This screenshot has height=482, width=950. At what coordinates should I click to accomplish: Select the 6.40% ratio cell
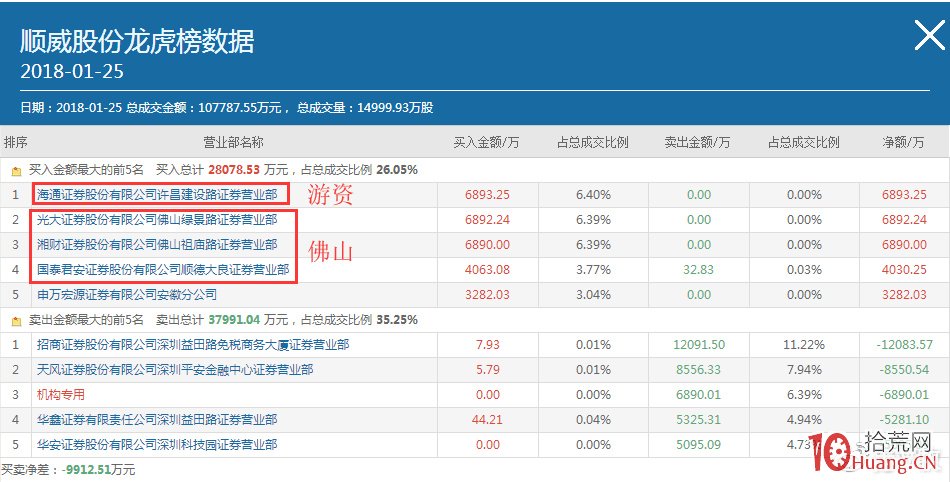(x=594, y=195)
